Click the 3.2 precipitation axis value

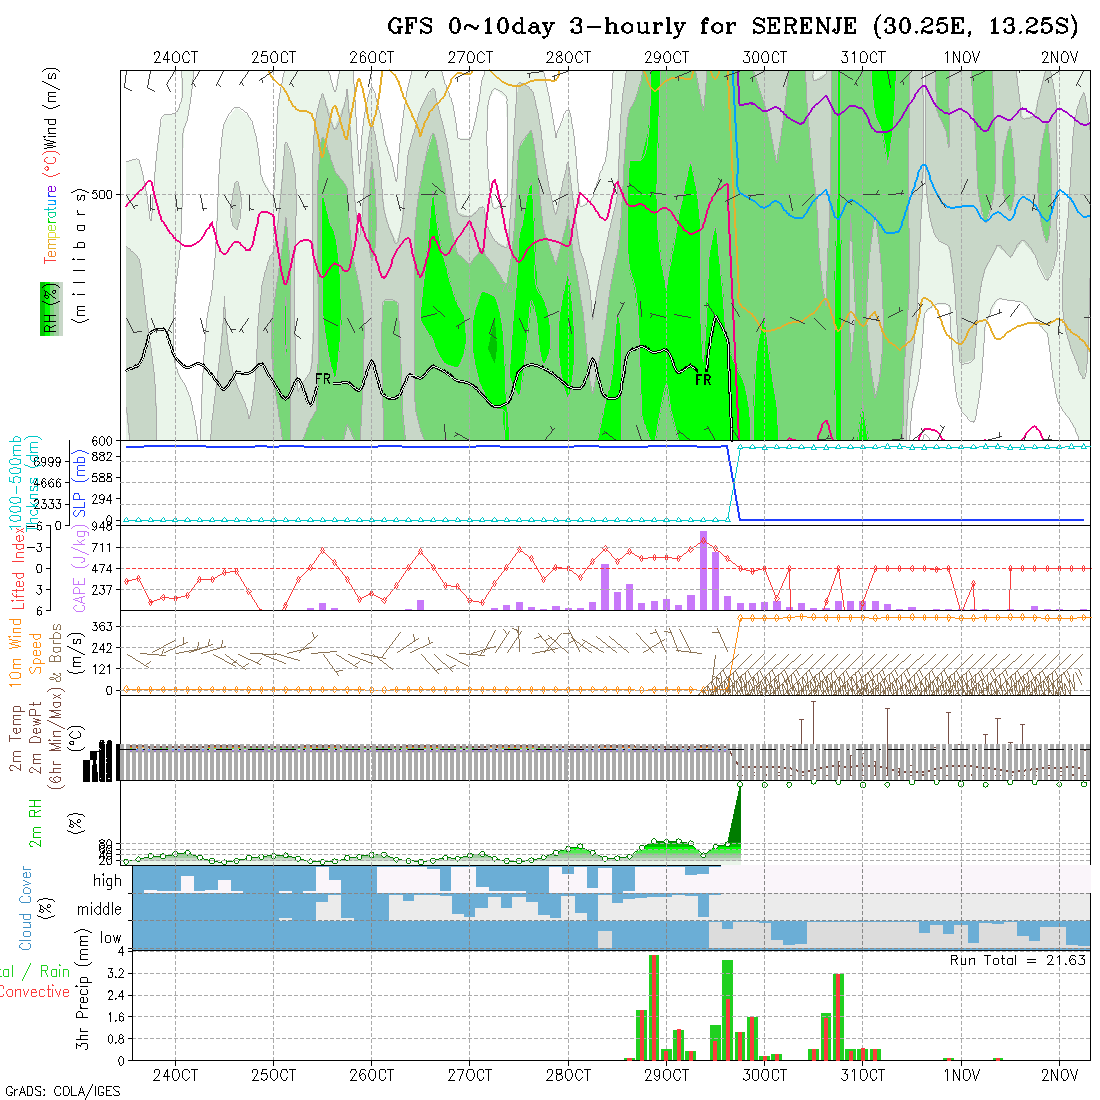tap(116, 973)
